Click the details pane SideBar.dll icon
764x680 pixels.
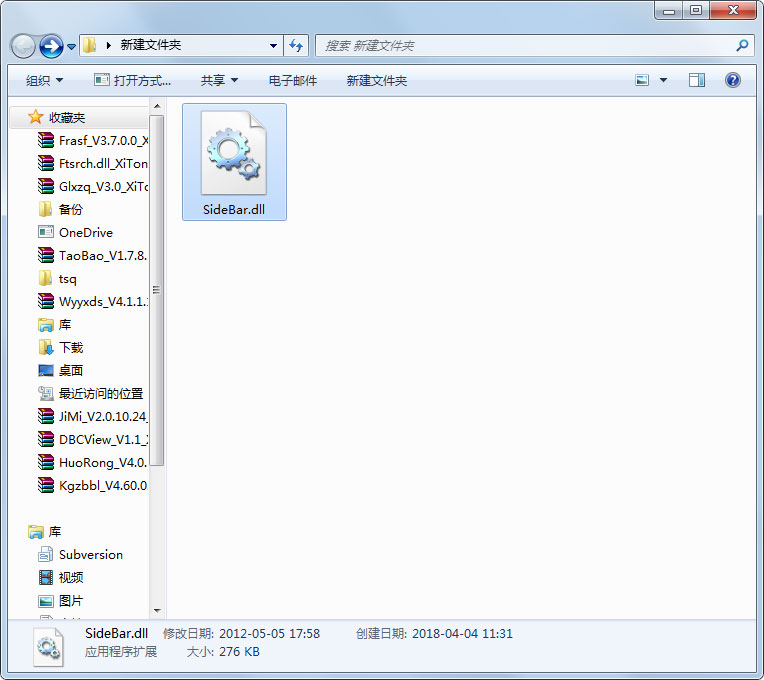[x=48, y=647]
